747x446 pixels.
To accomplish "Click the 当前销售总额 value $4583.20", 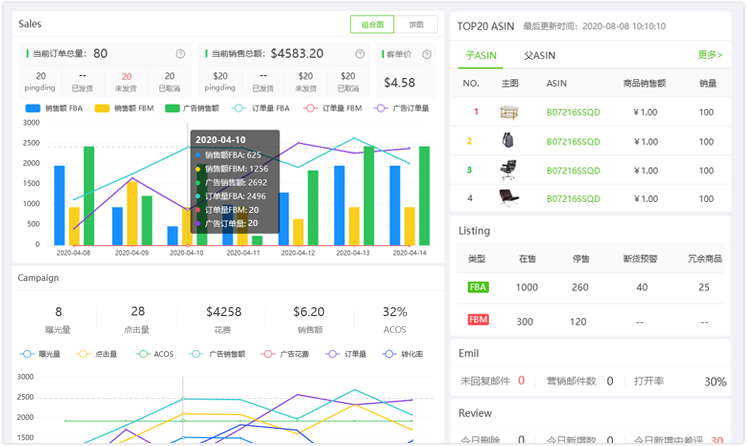I will [x=297, y=53].
